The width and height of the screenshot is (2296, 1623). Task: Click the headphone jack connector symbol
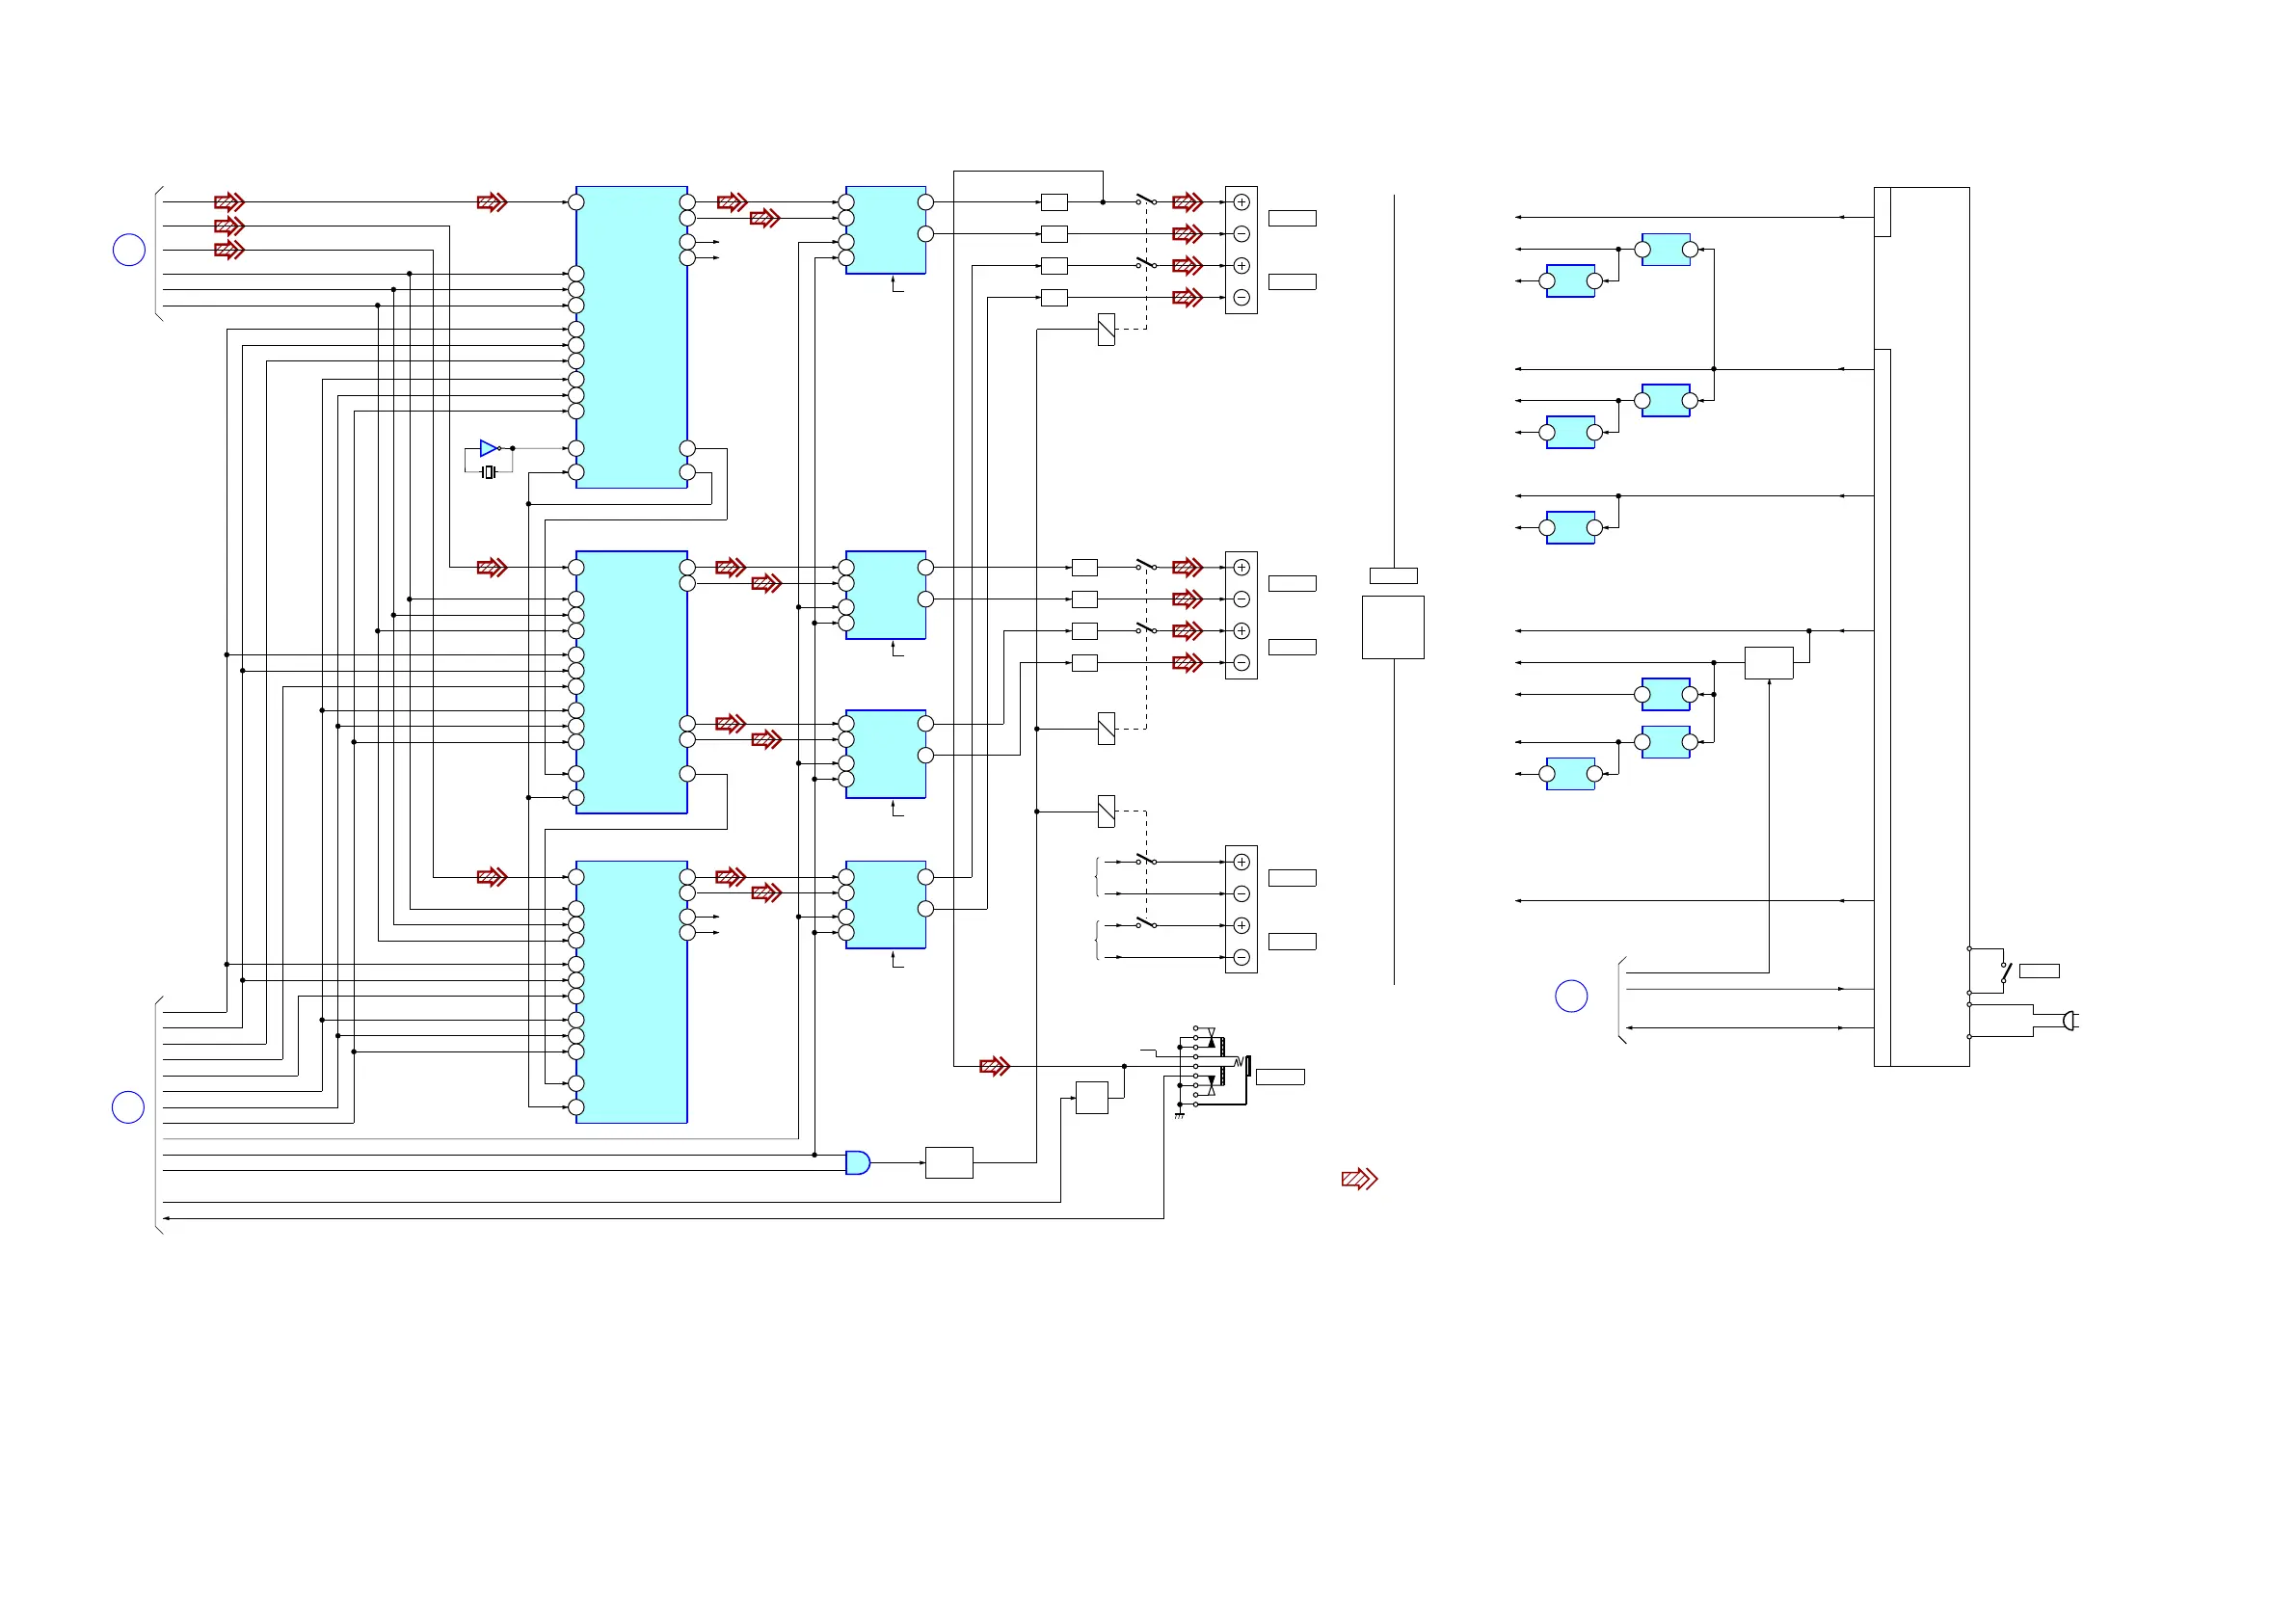tap(1220, 1066)
